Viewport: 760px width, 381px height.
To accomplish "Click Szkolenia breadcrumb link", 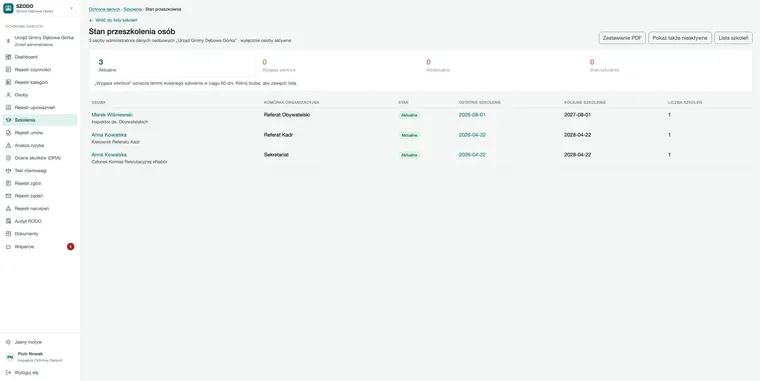I will pyautogui.click(x=132, y=9).
